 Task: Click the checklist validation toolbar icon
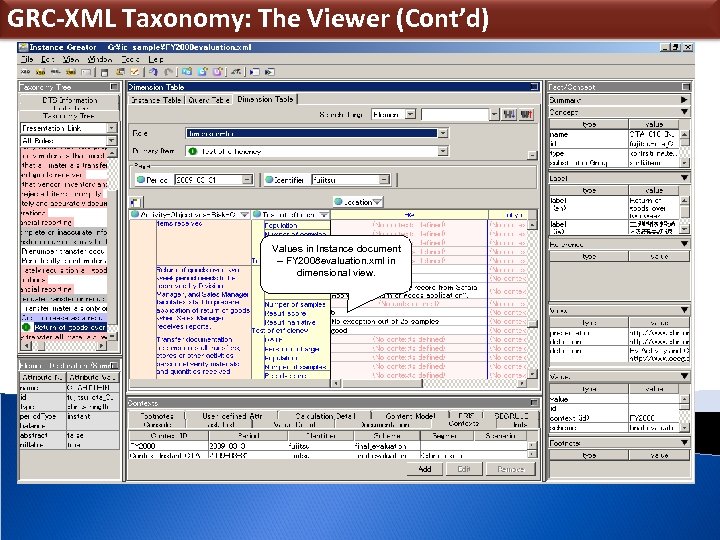pyautogui.click(x=135, y=72)
